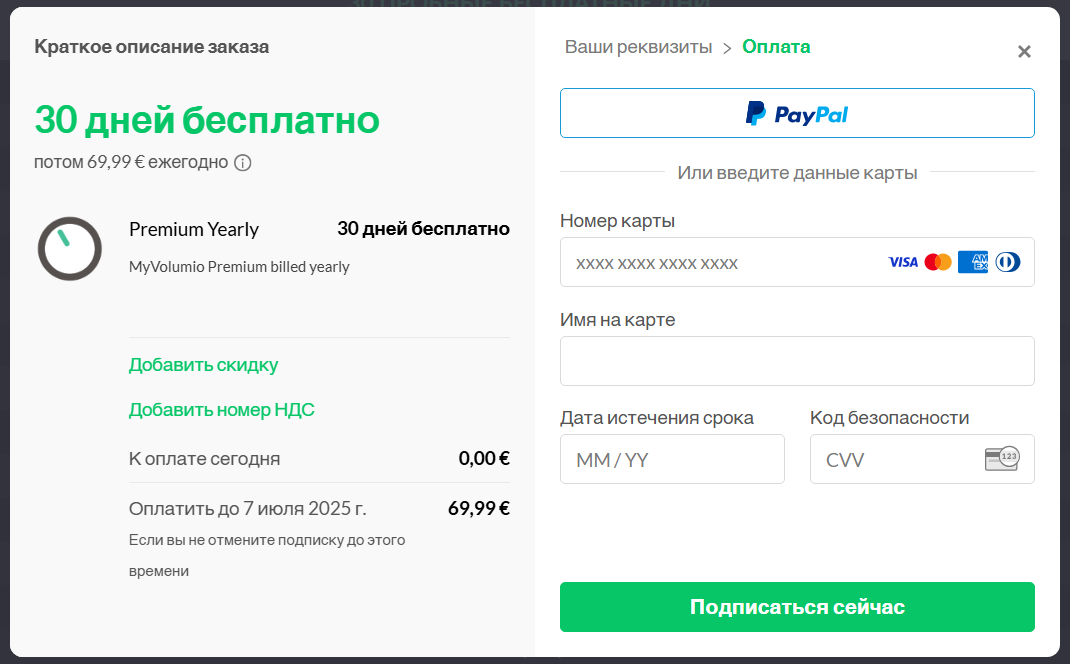Click the Diners Club card logo

click(x=1008, y=262)
